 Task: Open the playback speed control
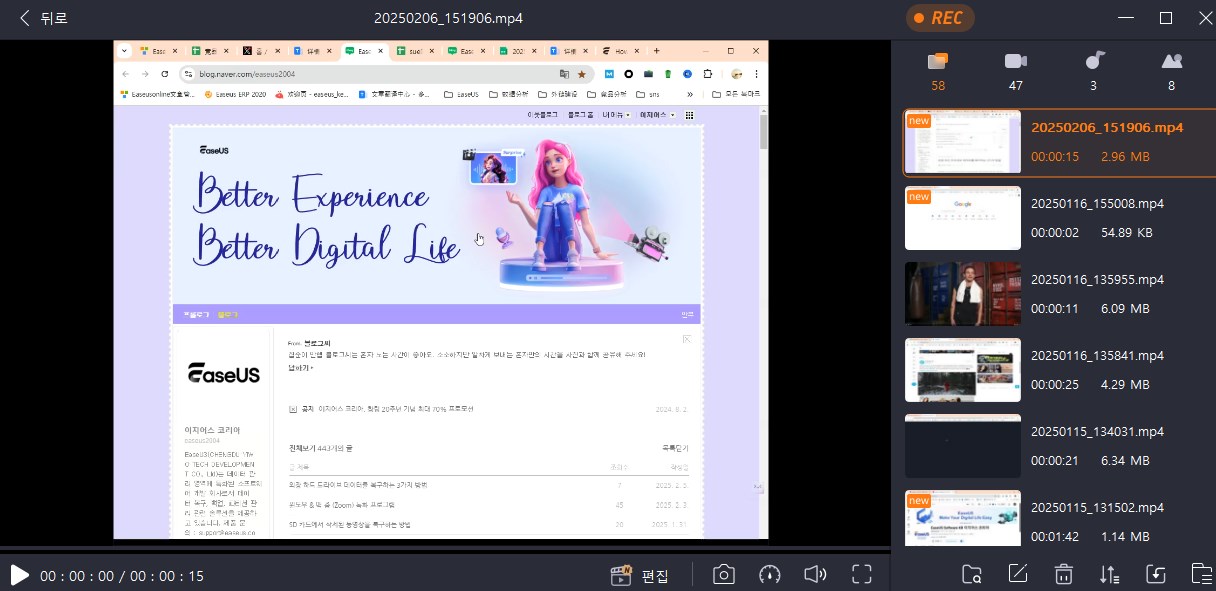769,574
